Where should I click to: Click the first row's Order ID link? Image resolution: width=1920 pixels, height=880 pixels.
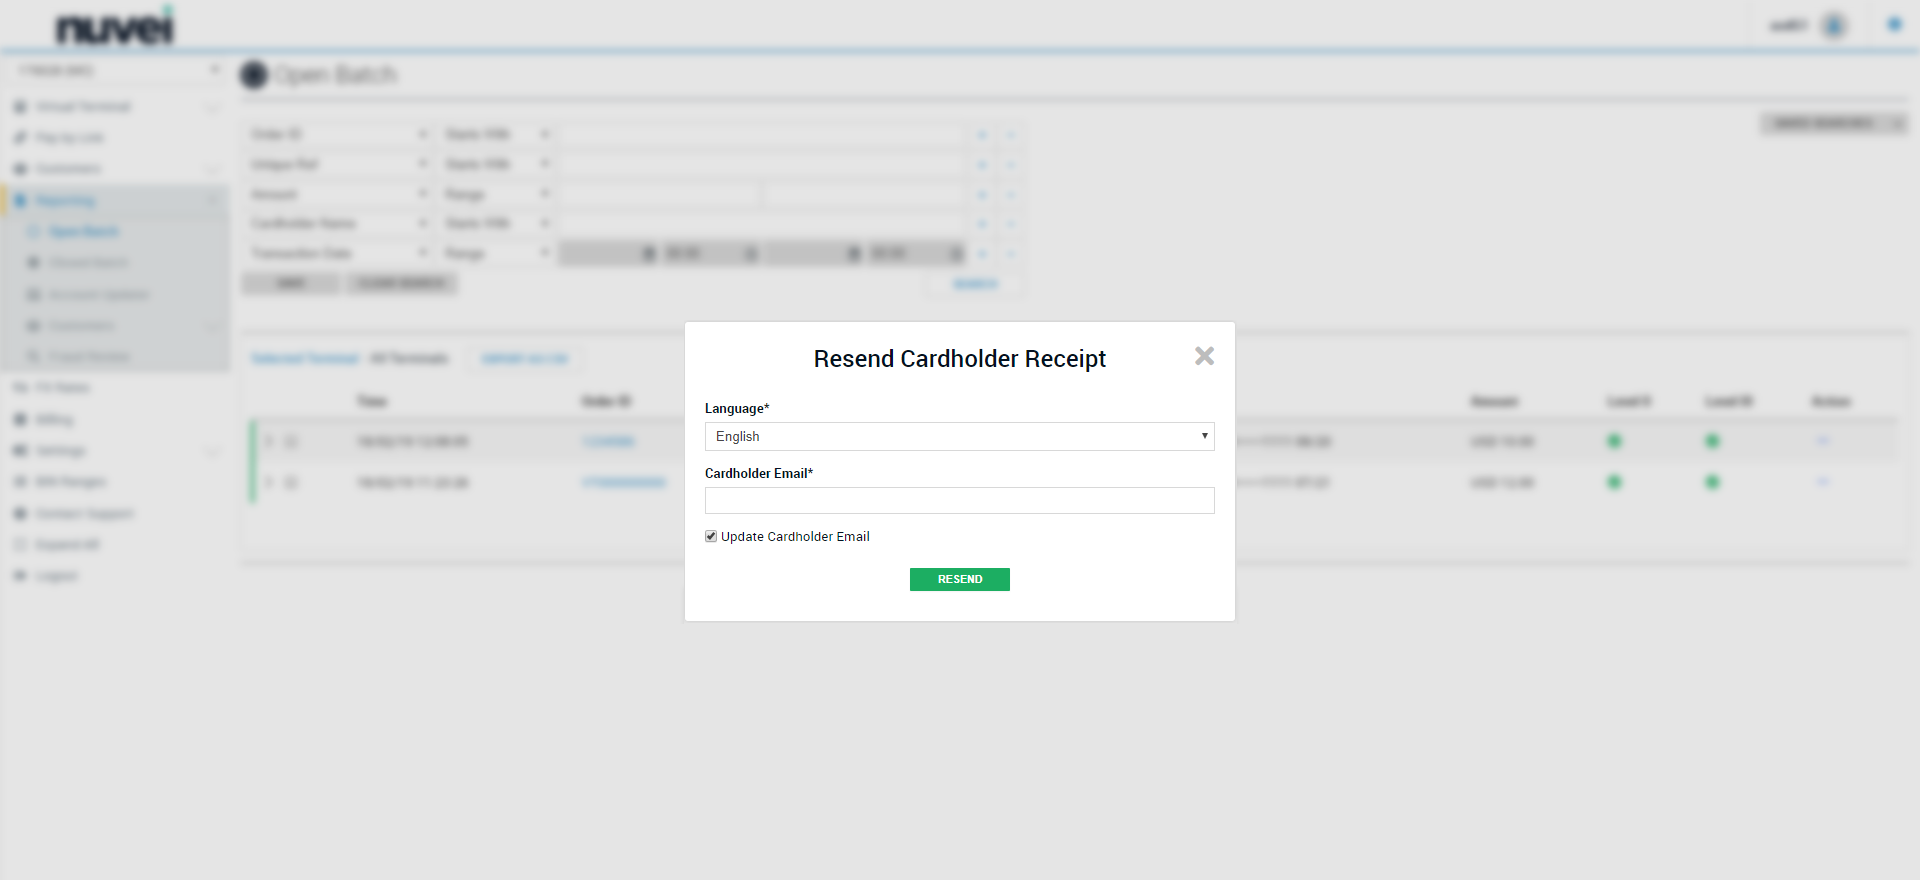click(608, 441)
